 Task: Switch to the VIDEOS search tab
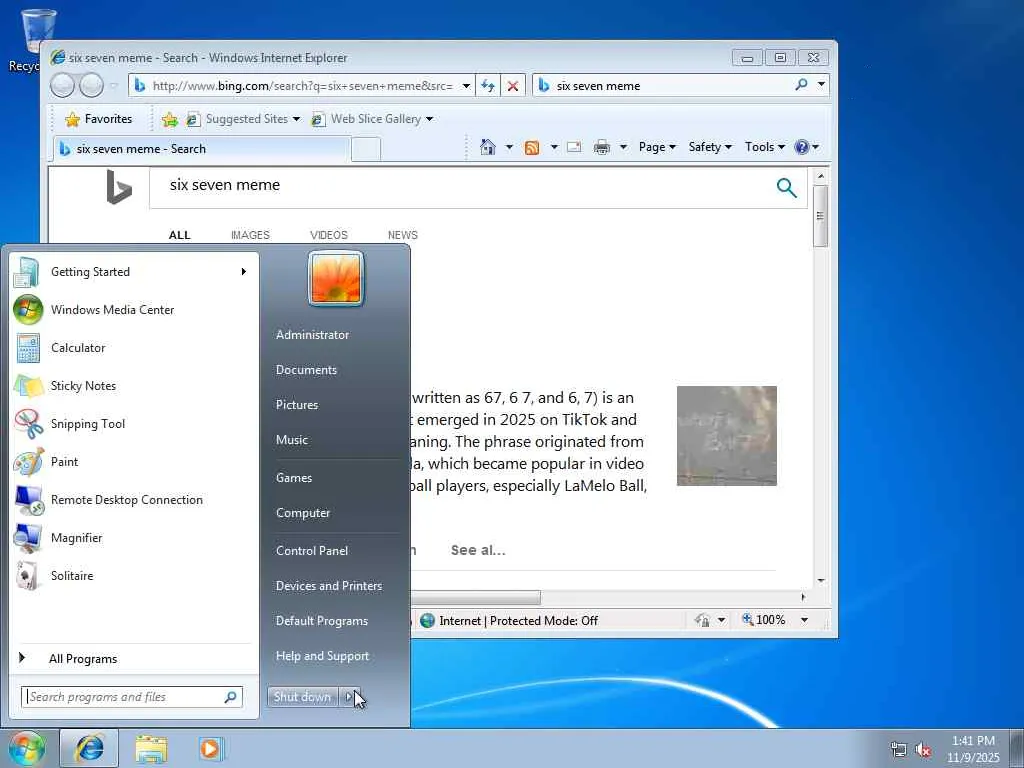[x=328, y=235]
